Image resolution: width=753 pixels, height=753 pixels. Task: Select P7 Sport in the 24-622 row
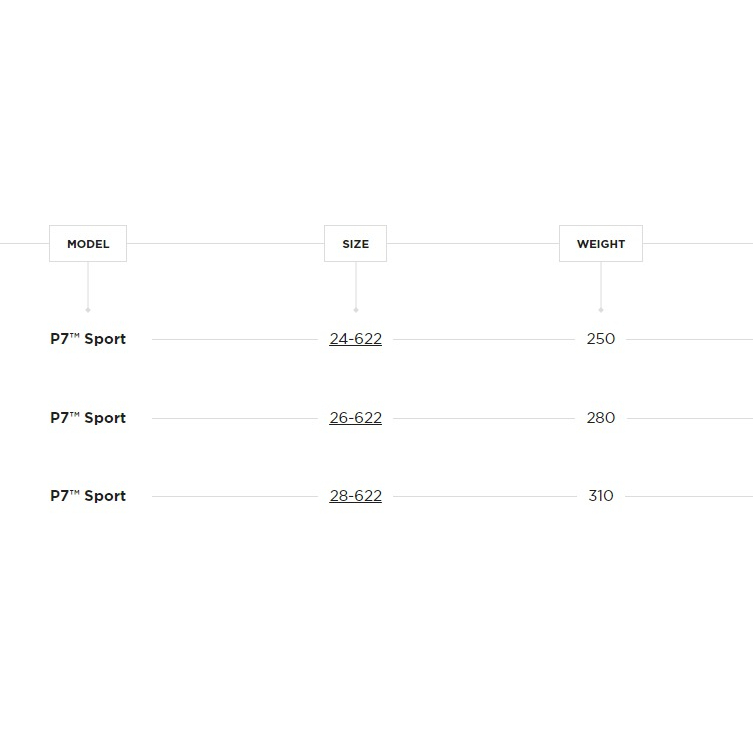coord(88,339)
